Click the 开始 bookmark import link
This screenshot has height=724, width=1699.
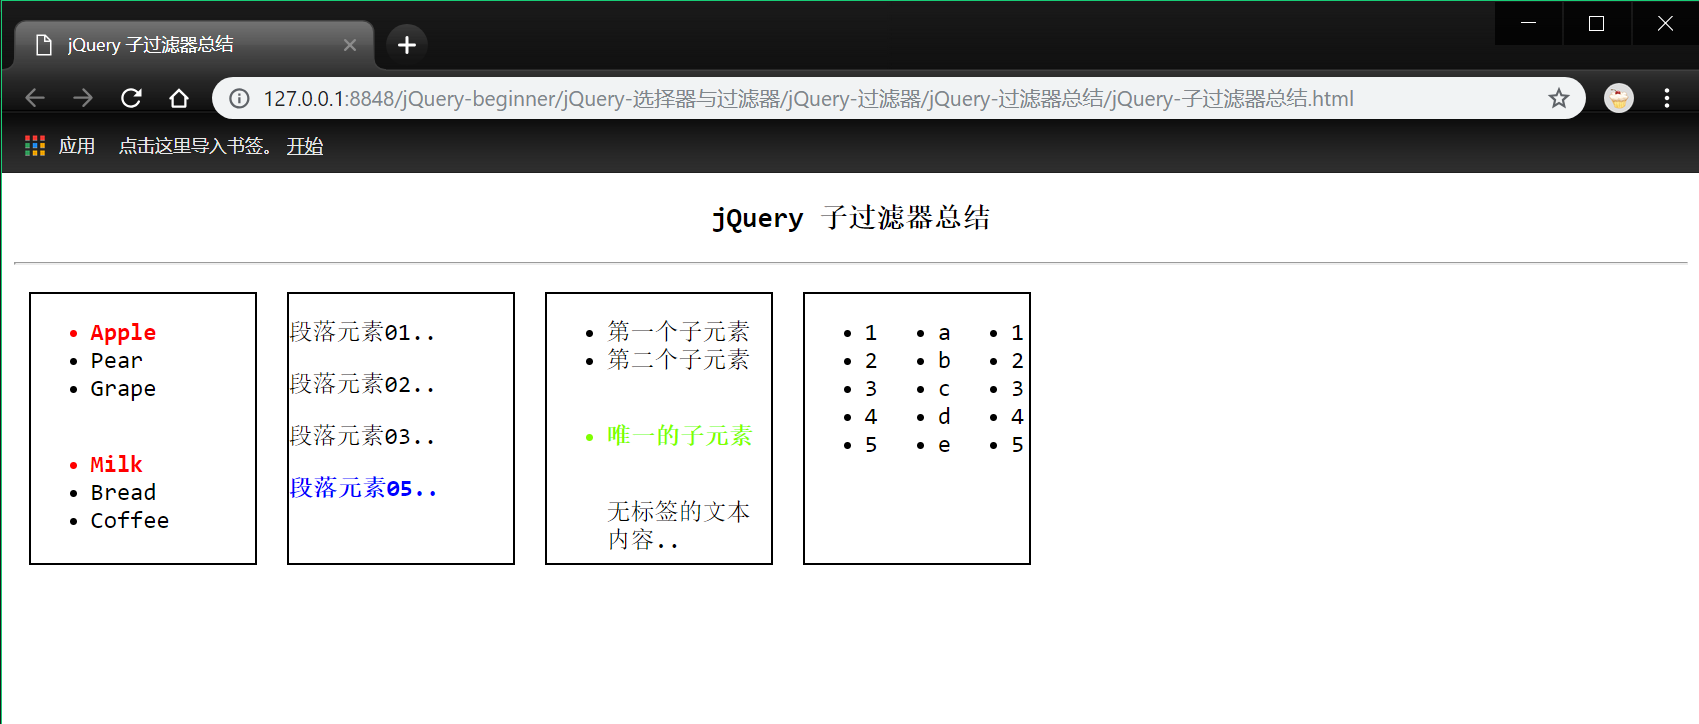click(305, 146)
